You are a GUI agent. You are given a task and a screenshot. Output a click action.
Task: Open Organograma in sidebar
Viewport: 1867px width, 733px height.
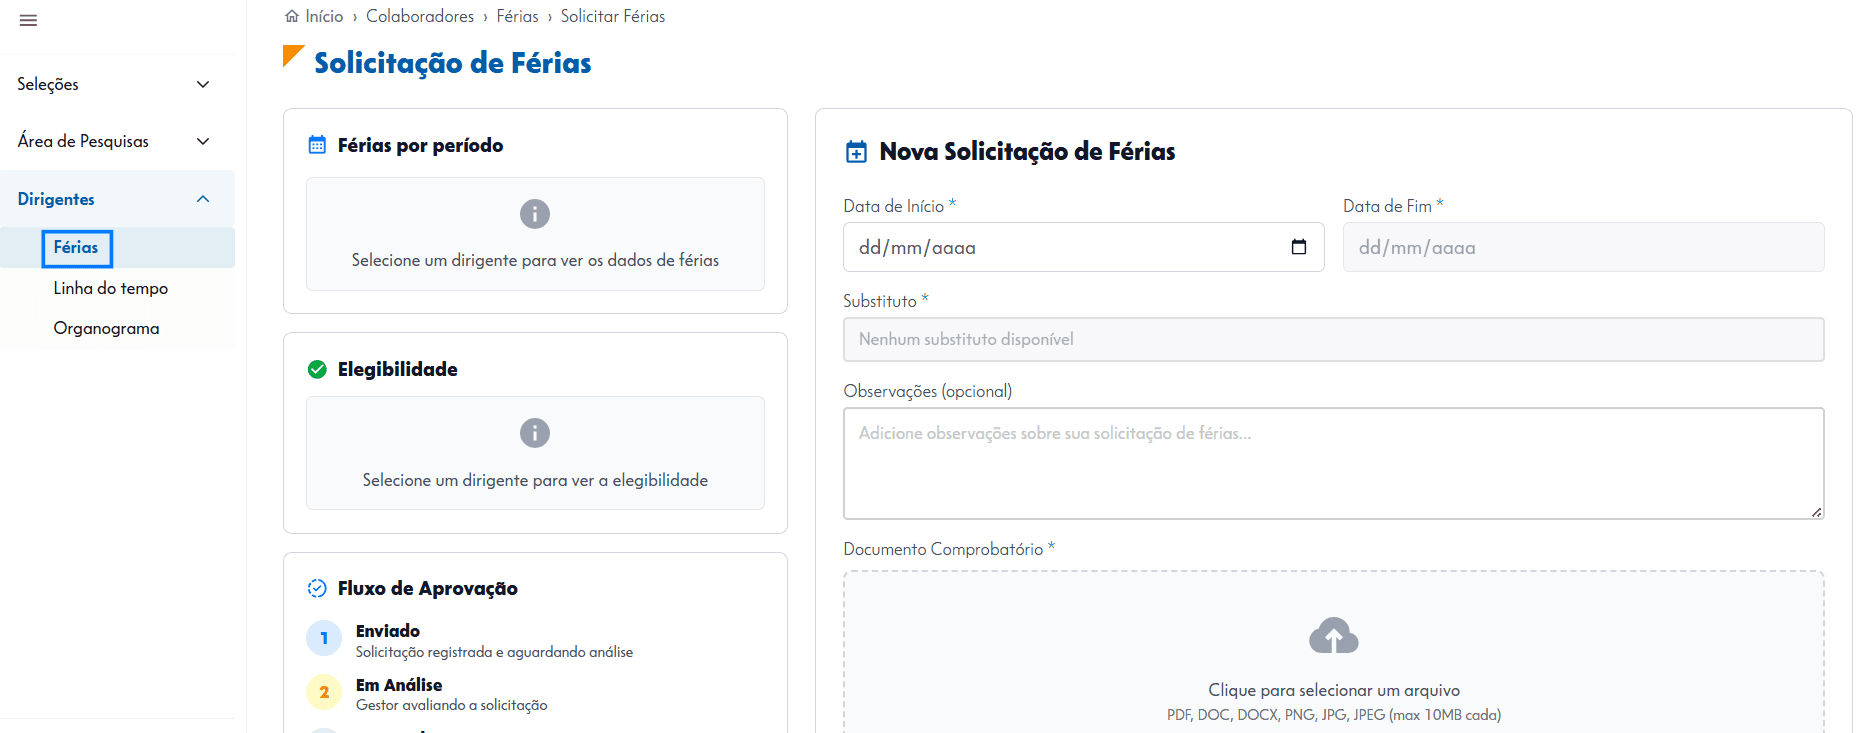pyautogui.click(x=107, y=328)
